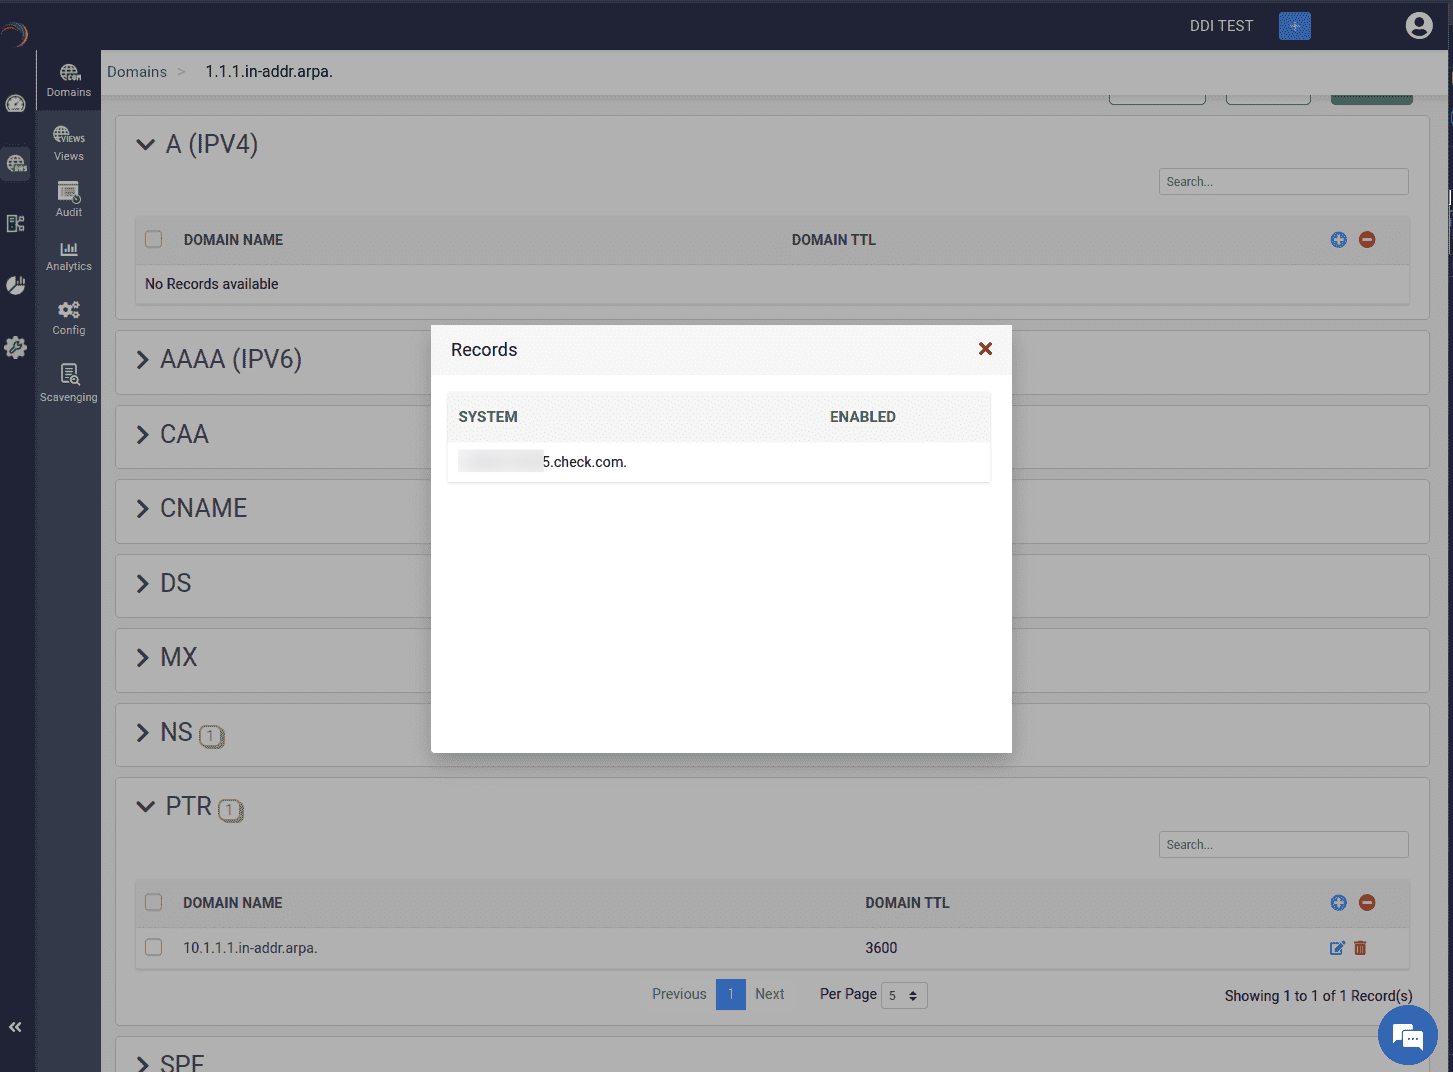Collapse the PTR section
This screenshot has height=1072, width=1453.
tap(145, 807)
